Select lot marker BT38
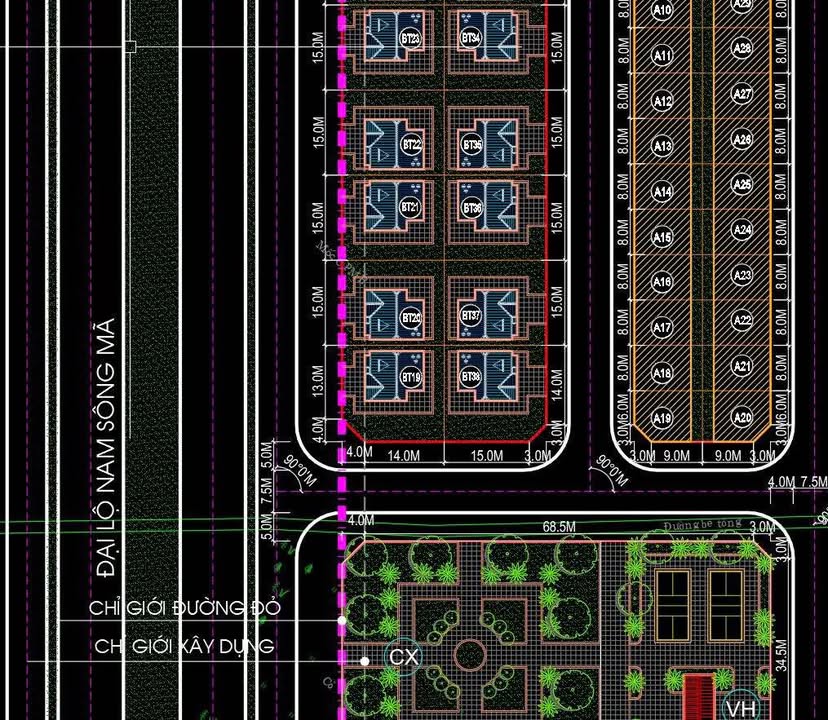 472,376
